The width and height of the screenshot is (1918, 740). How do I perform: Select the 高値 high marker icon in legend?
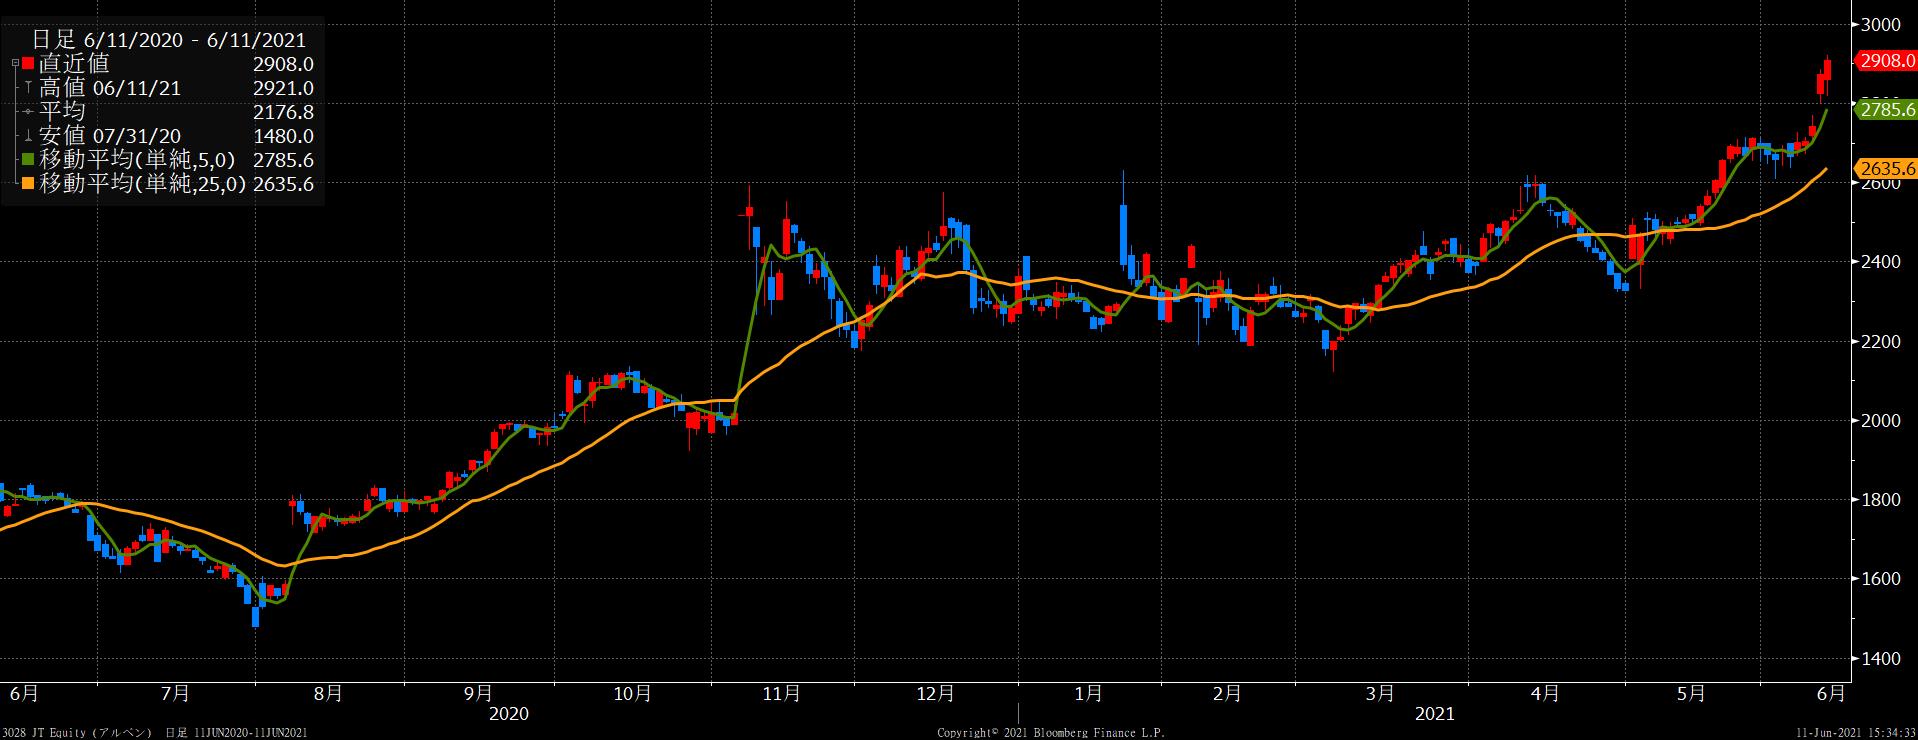(29, 88)
